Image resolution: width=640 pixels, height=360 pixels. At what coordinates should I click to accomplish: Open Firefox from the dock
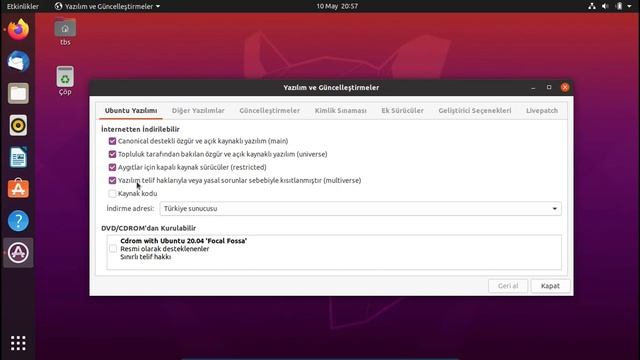(x=18, y=29)
